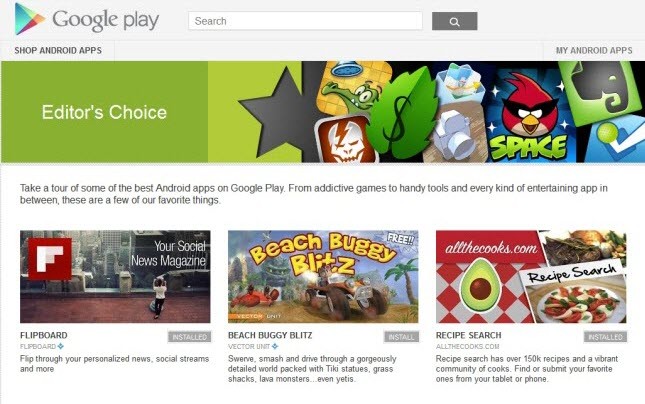
Task: Click Install button for Beach Buggy Blitz
Action: 401,337
